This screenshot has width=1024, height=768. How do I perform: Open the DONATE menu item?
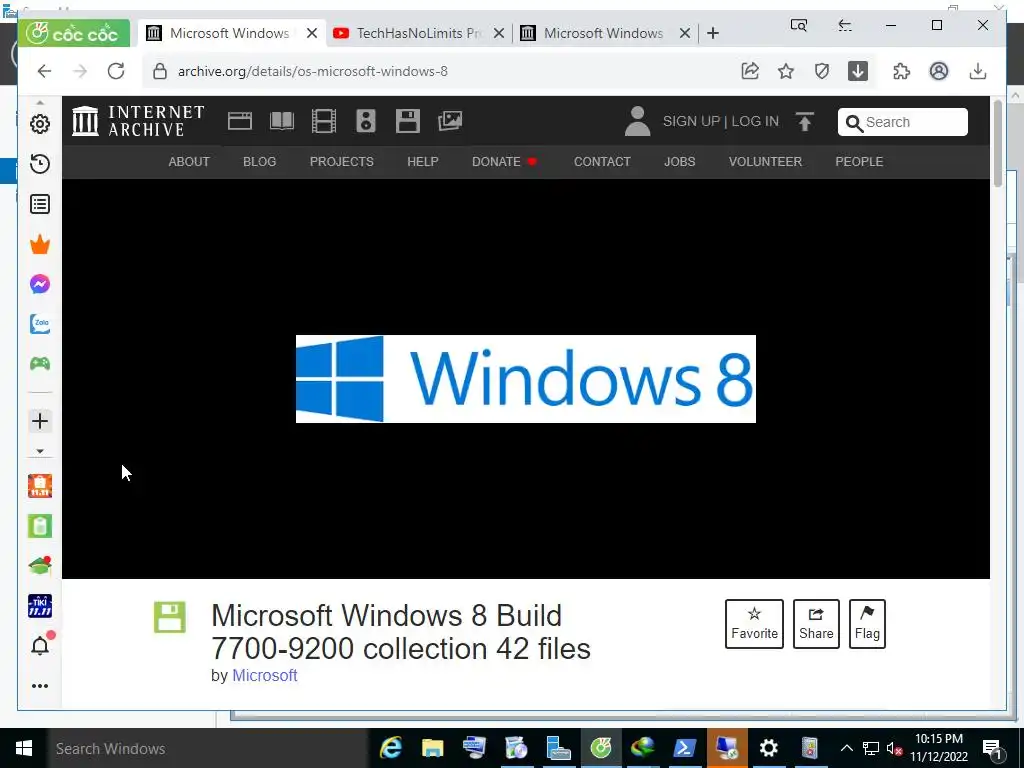(504, 162)
